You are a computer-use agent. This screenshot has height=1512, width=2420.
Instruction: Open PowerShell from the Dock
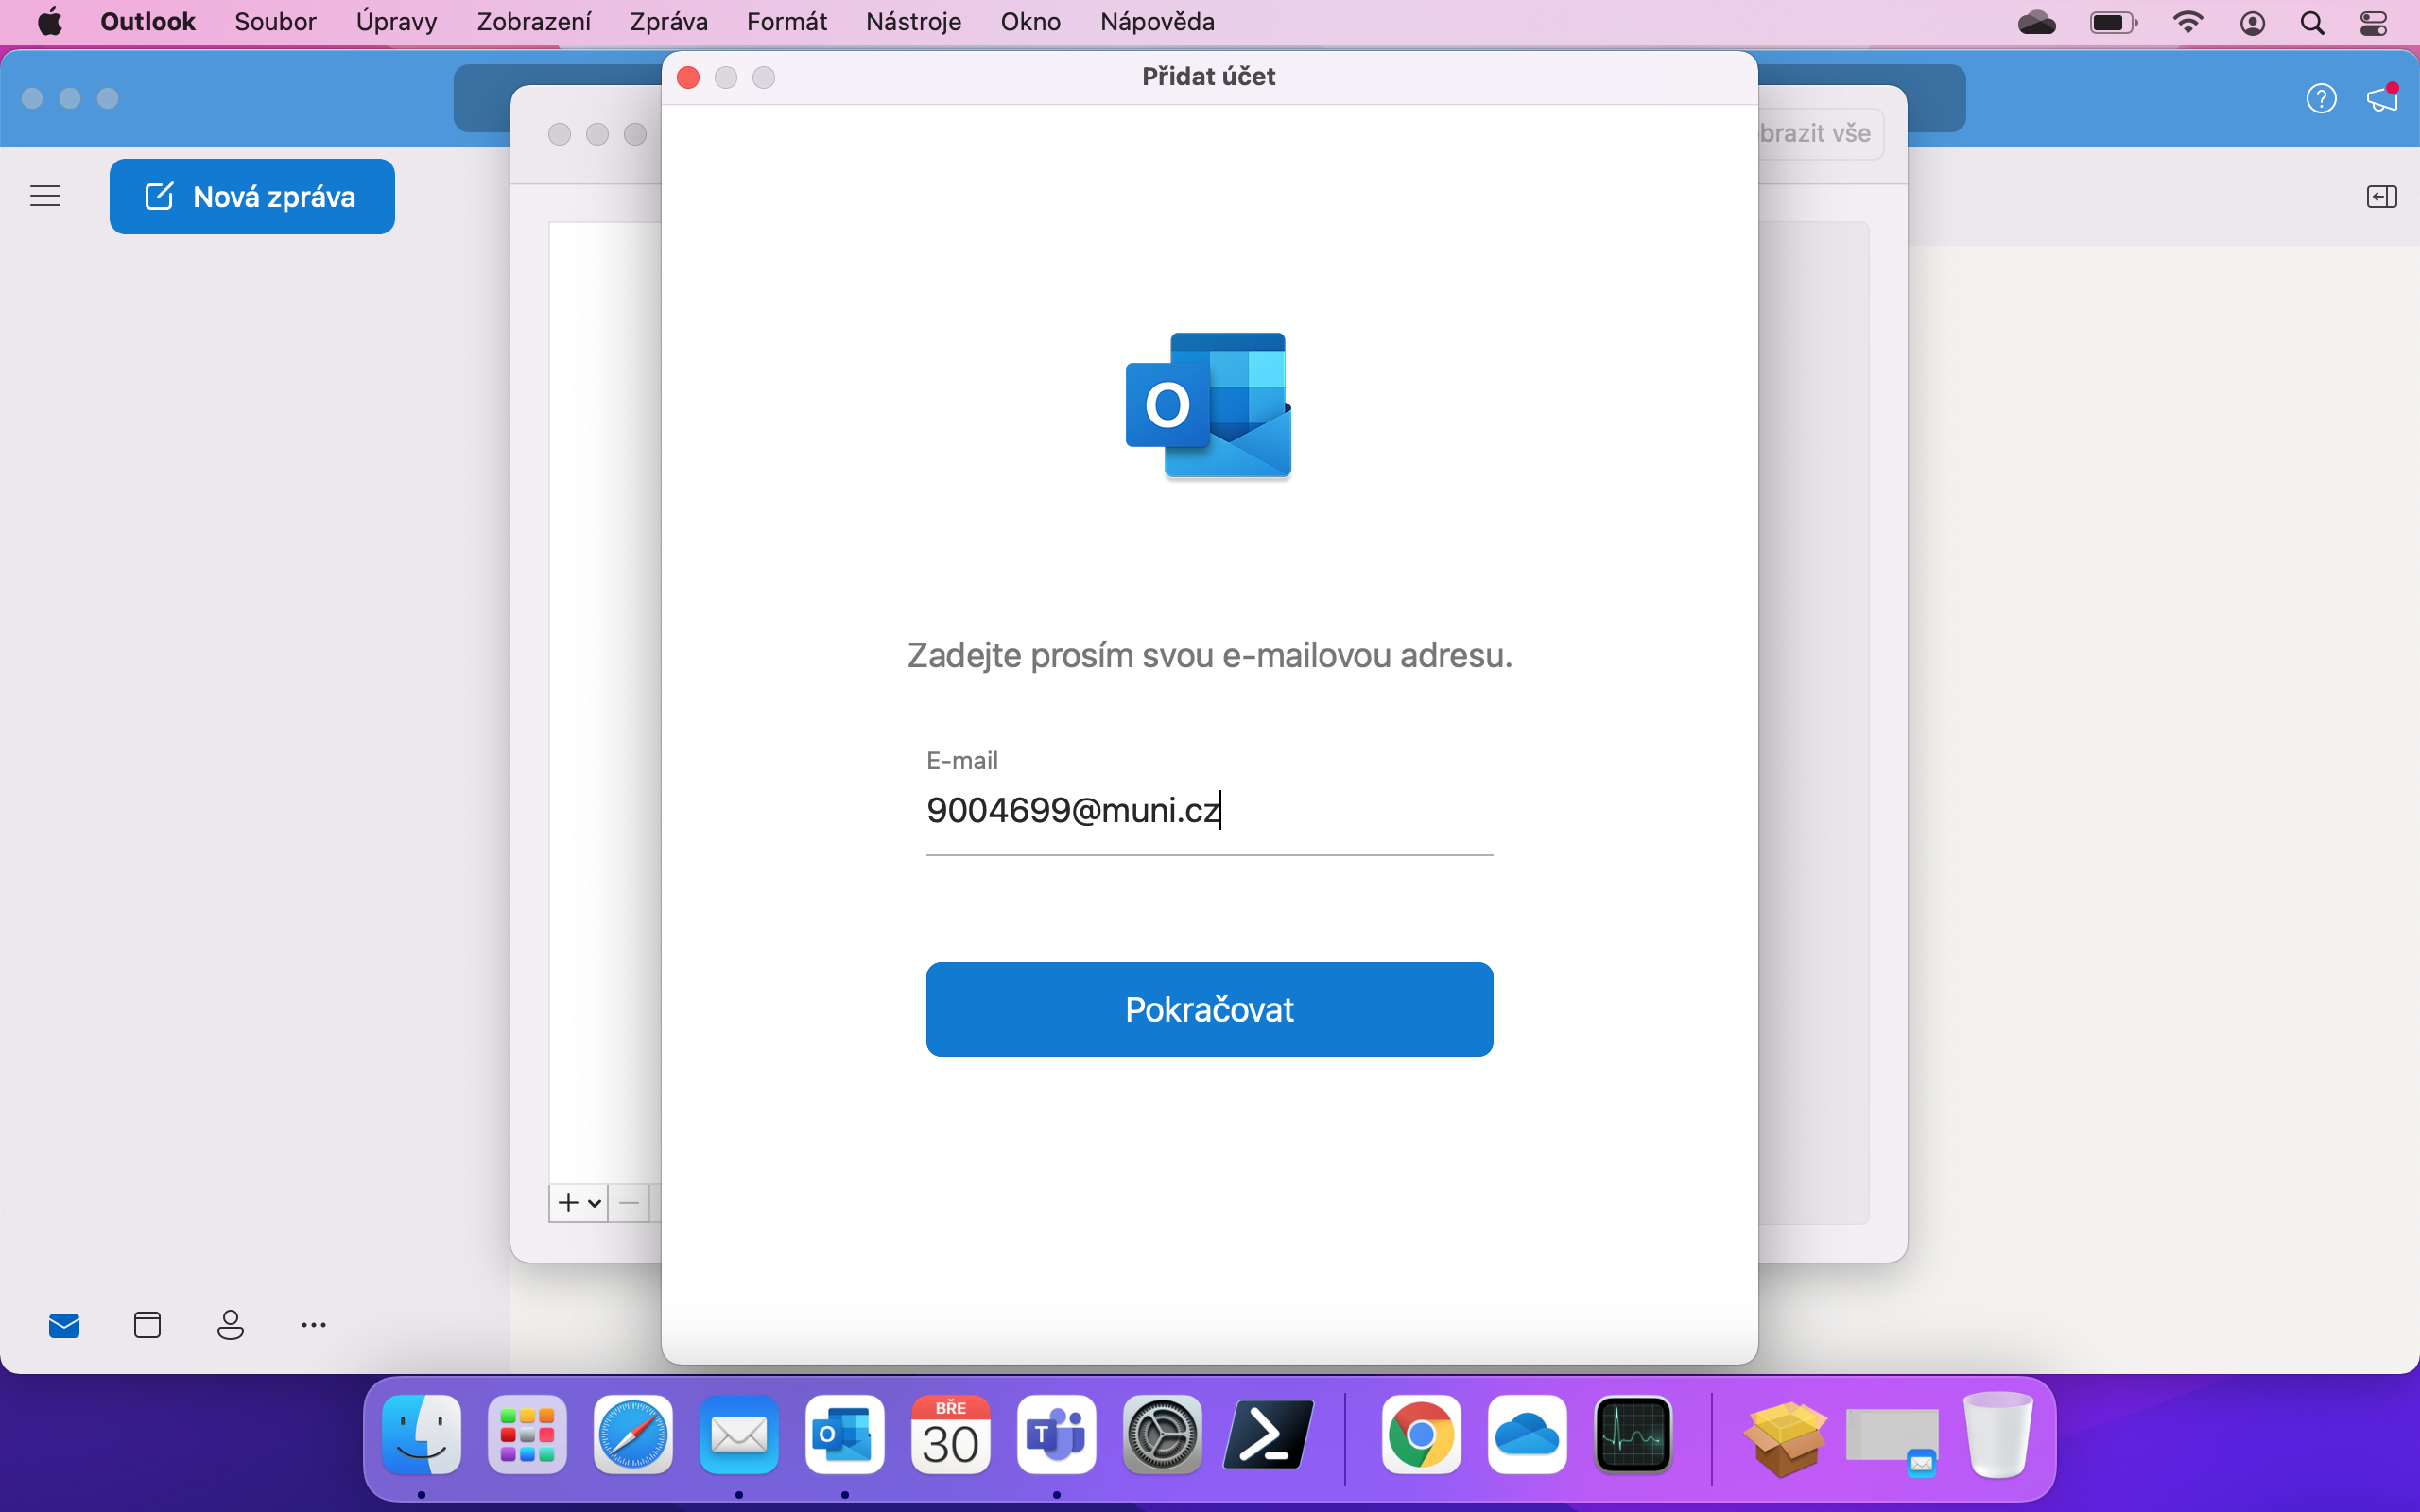pos(1269,1435)
